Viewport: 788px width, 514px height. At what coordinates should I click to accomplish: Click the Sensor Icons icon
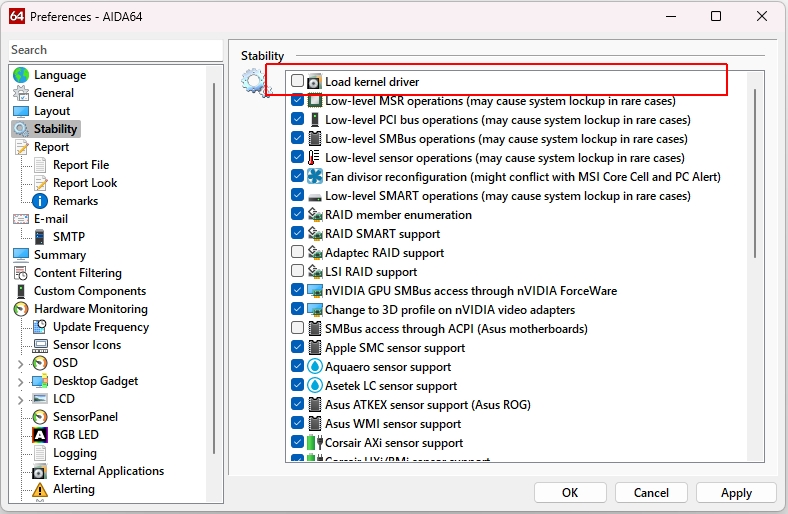point(40,345)
